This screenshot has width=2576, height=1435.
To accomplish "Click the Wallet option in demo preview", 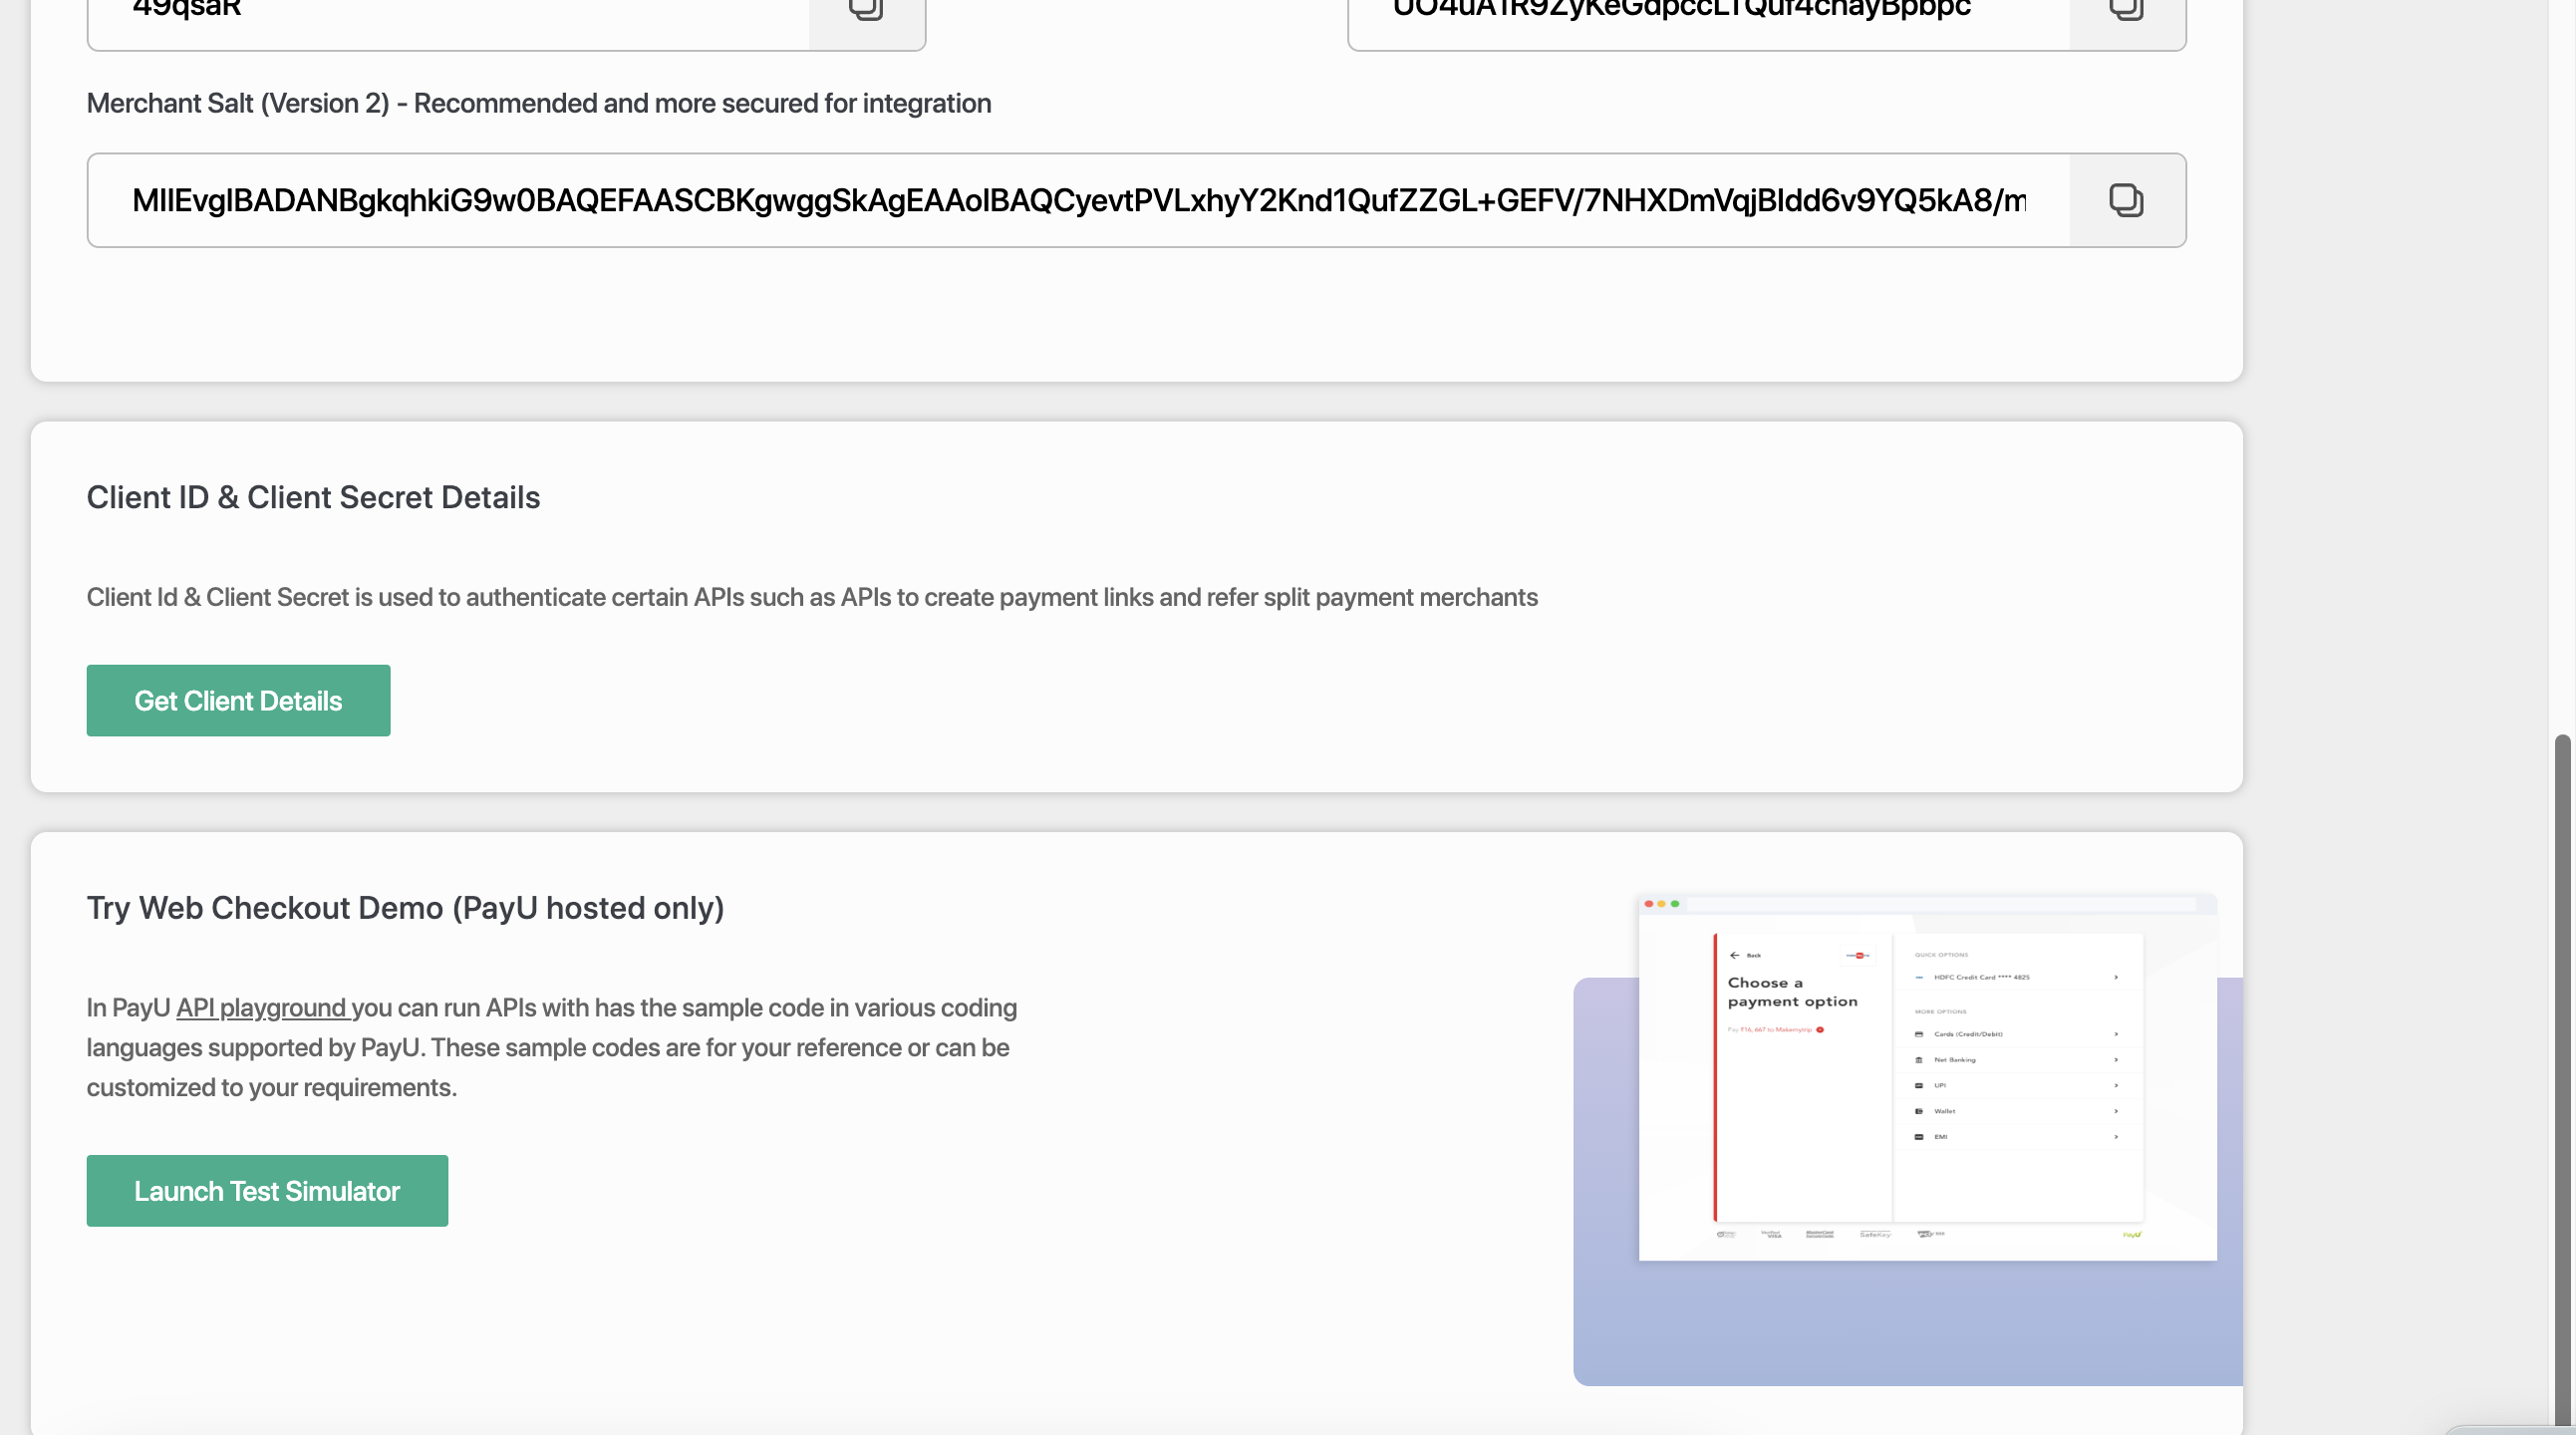I will pos(1944,1111).
